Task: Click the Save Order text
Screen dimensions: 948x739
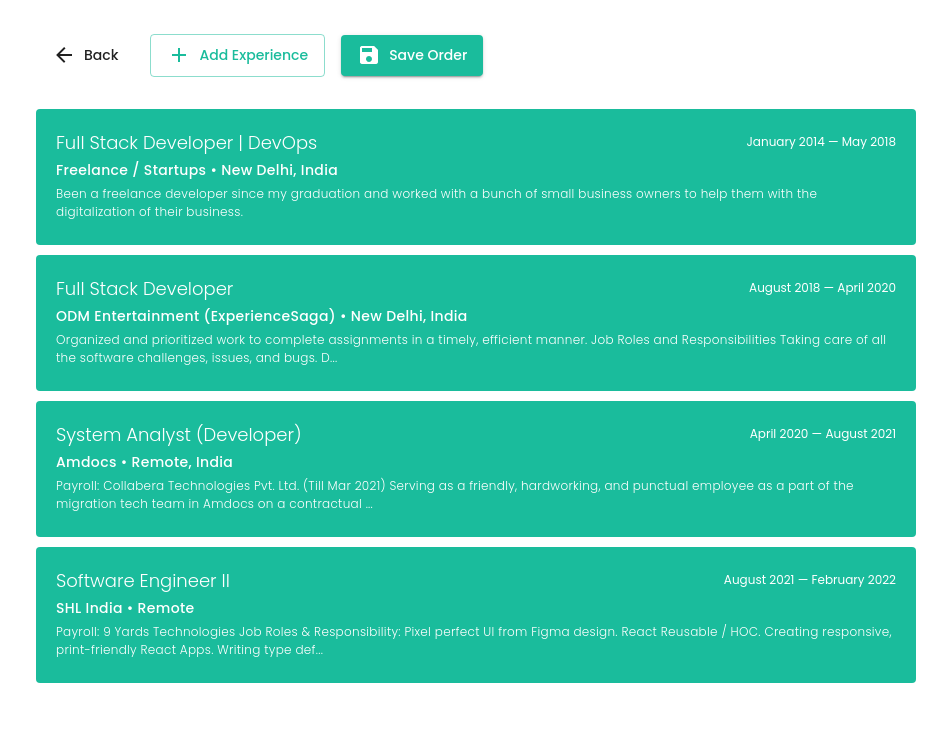Action: tap(428, 55)
